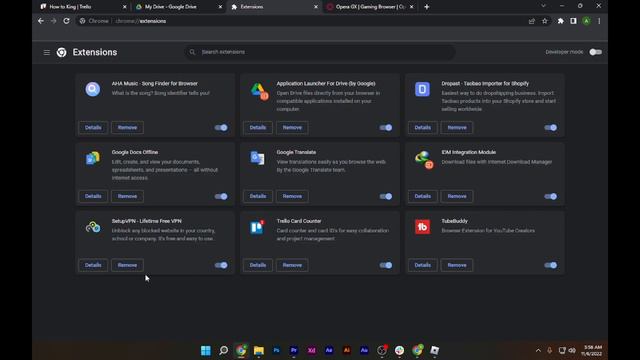Click the Chrome logo beside Extensions title
This screenshot has height=360, width=640.
(62, 52)
